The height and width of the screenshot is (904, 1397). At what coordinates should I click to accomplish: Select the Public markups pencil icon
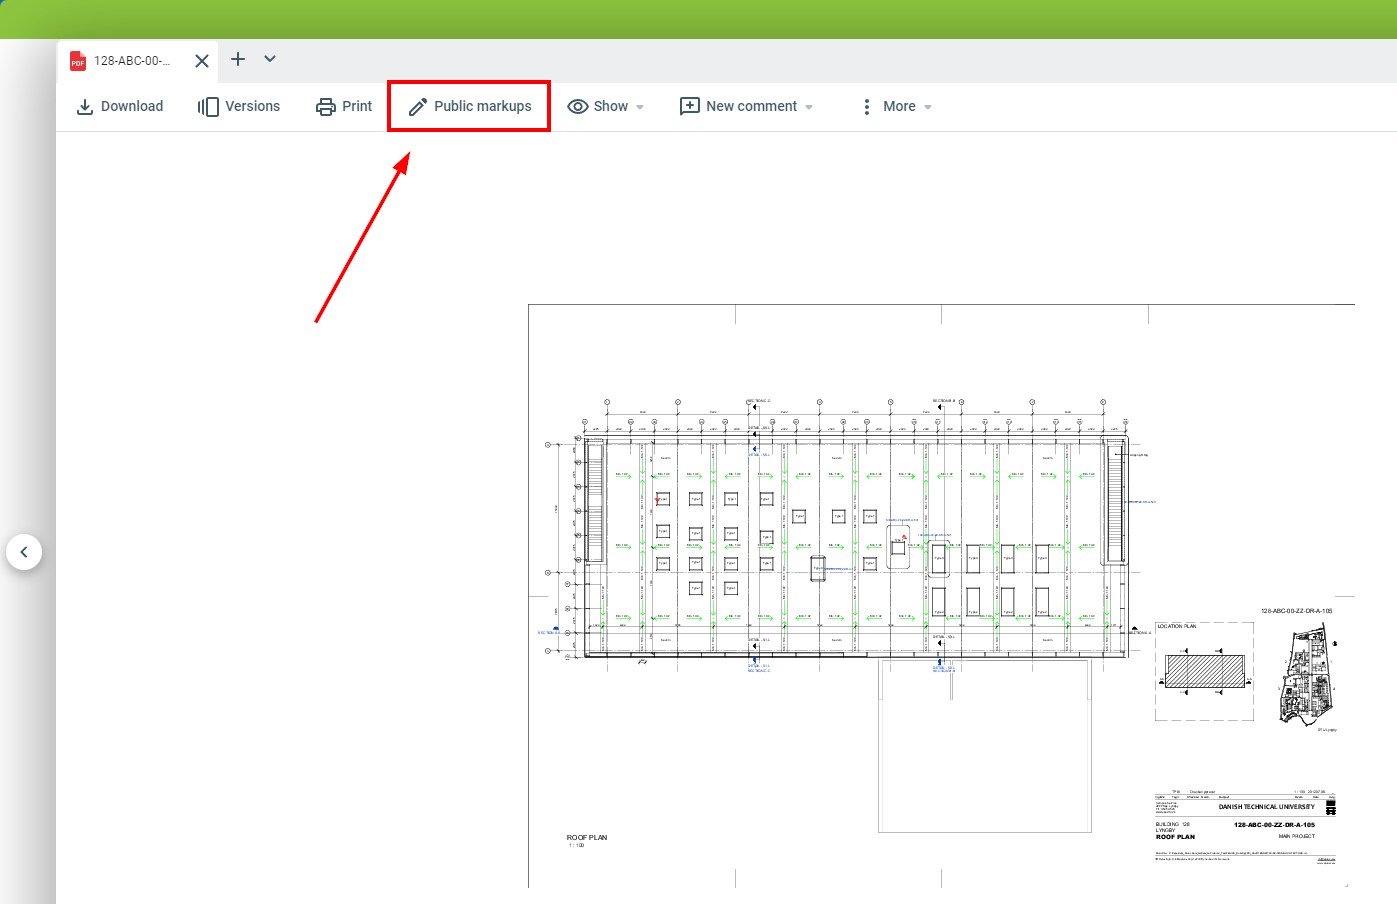418,107
